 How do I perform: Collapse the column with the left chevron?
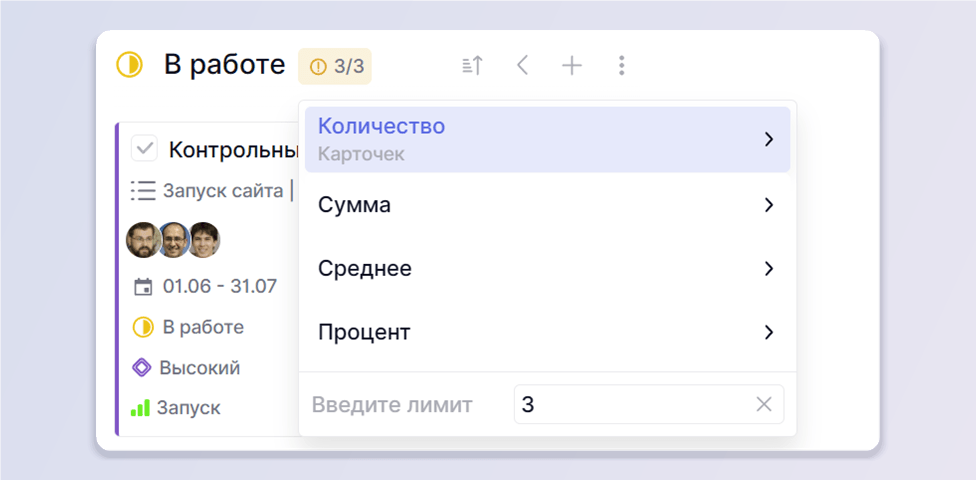pyautogui.click(x=522, y=65)
